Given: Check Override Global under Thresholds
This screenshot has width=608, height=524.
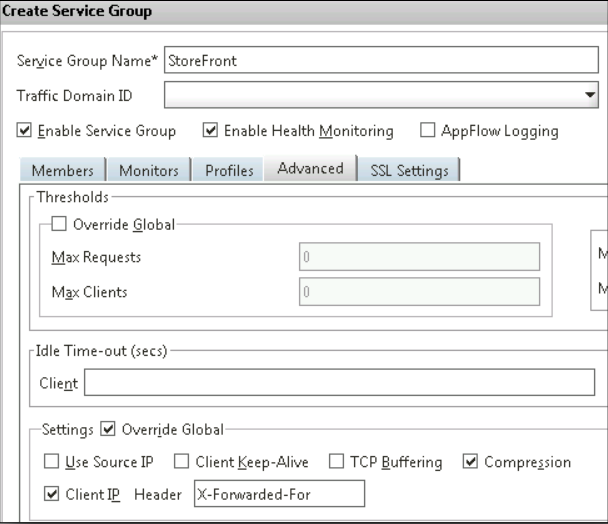Looking at the screenshot, I should 59,225.
